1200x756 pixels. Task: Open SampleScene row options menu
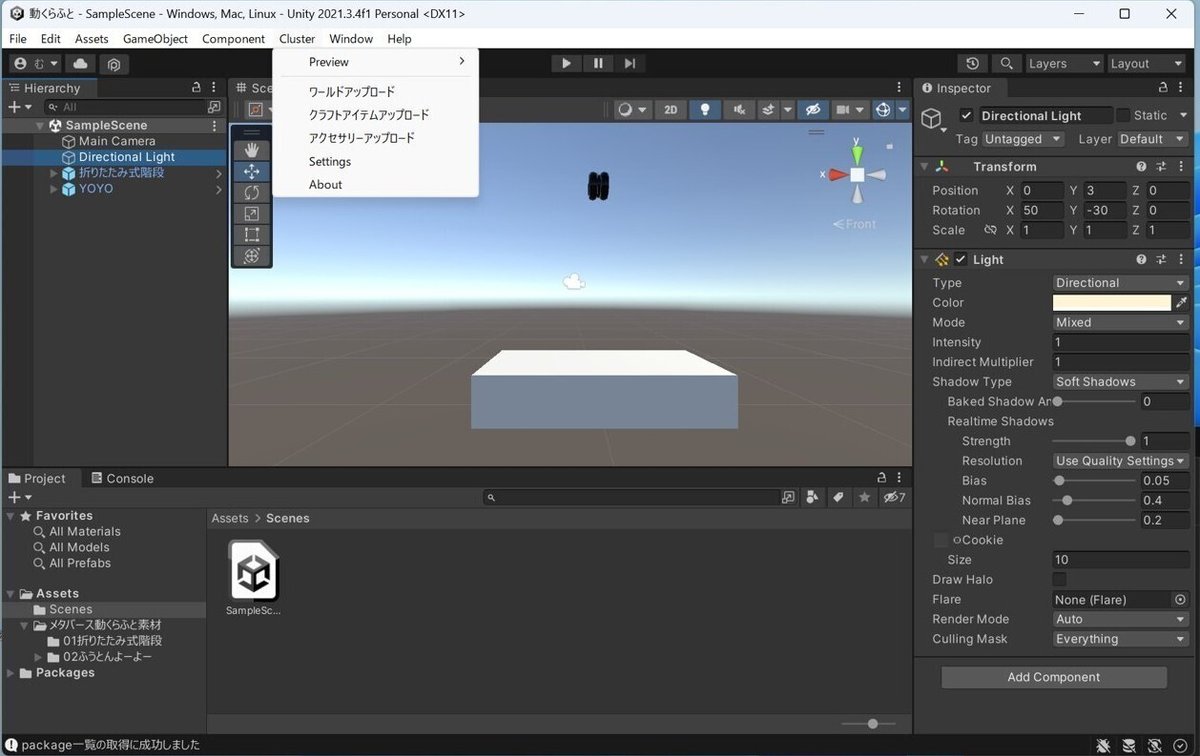(214, 125)
